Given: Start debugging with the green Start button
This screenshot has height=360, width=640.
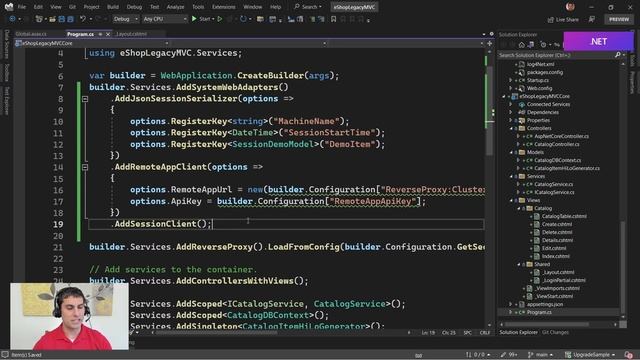Looking at the screenshot, I should [x=202, y=19].
